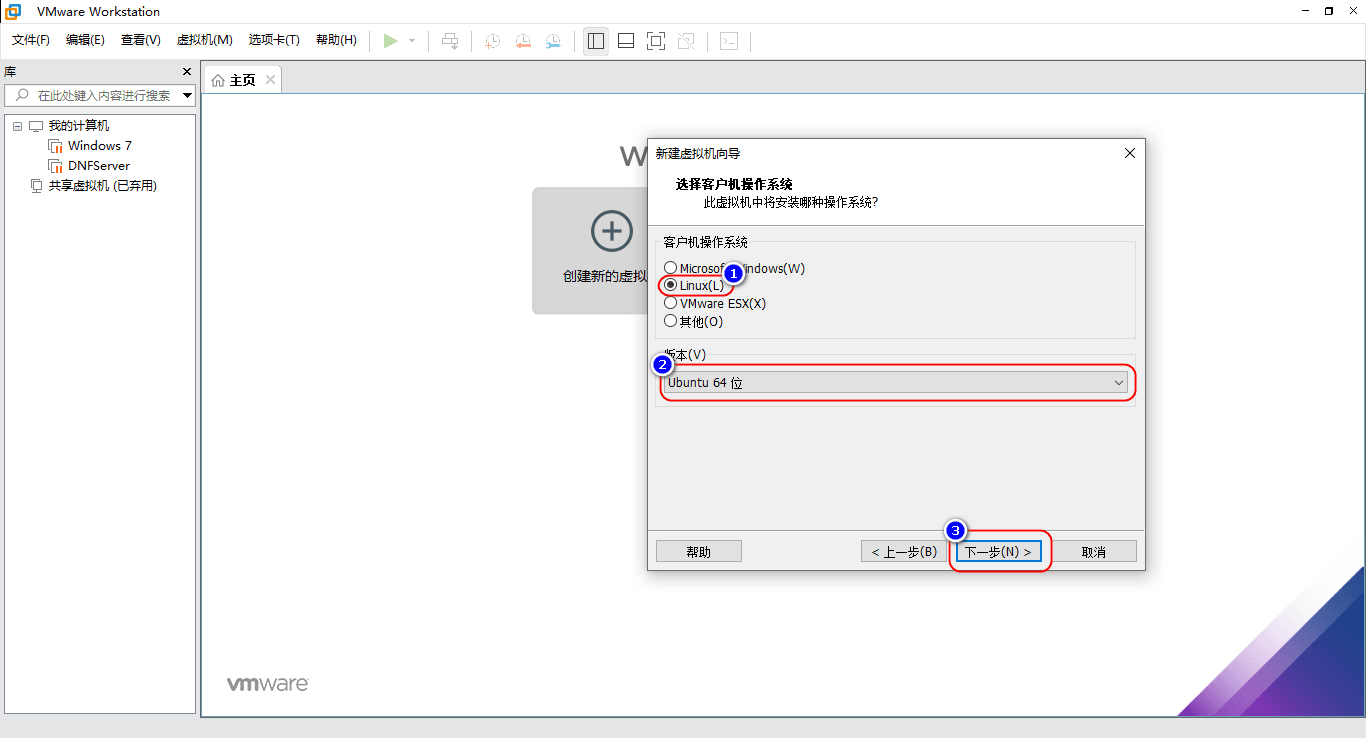
Task: Collapse the 我的计算机 tree node
Action: point(17,126)
